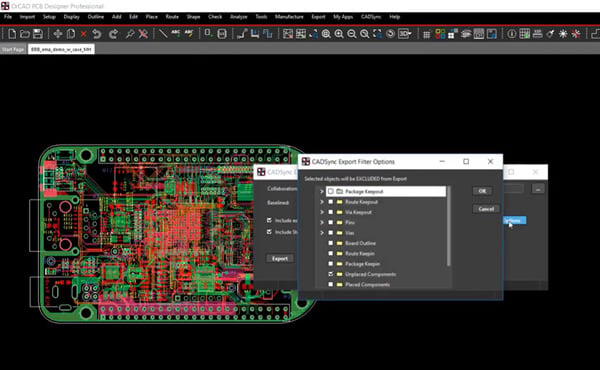Image resolution: width=600 pixels, height=370 pixels.
Task: Toggle the Grid display icon
Action: click(x=427, y=34)
